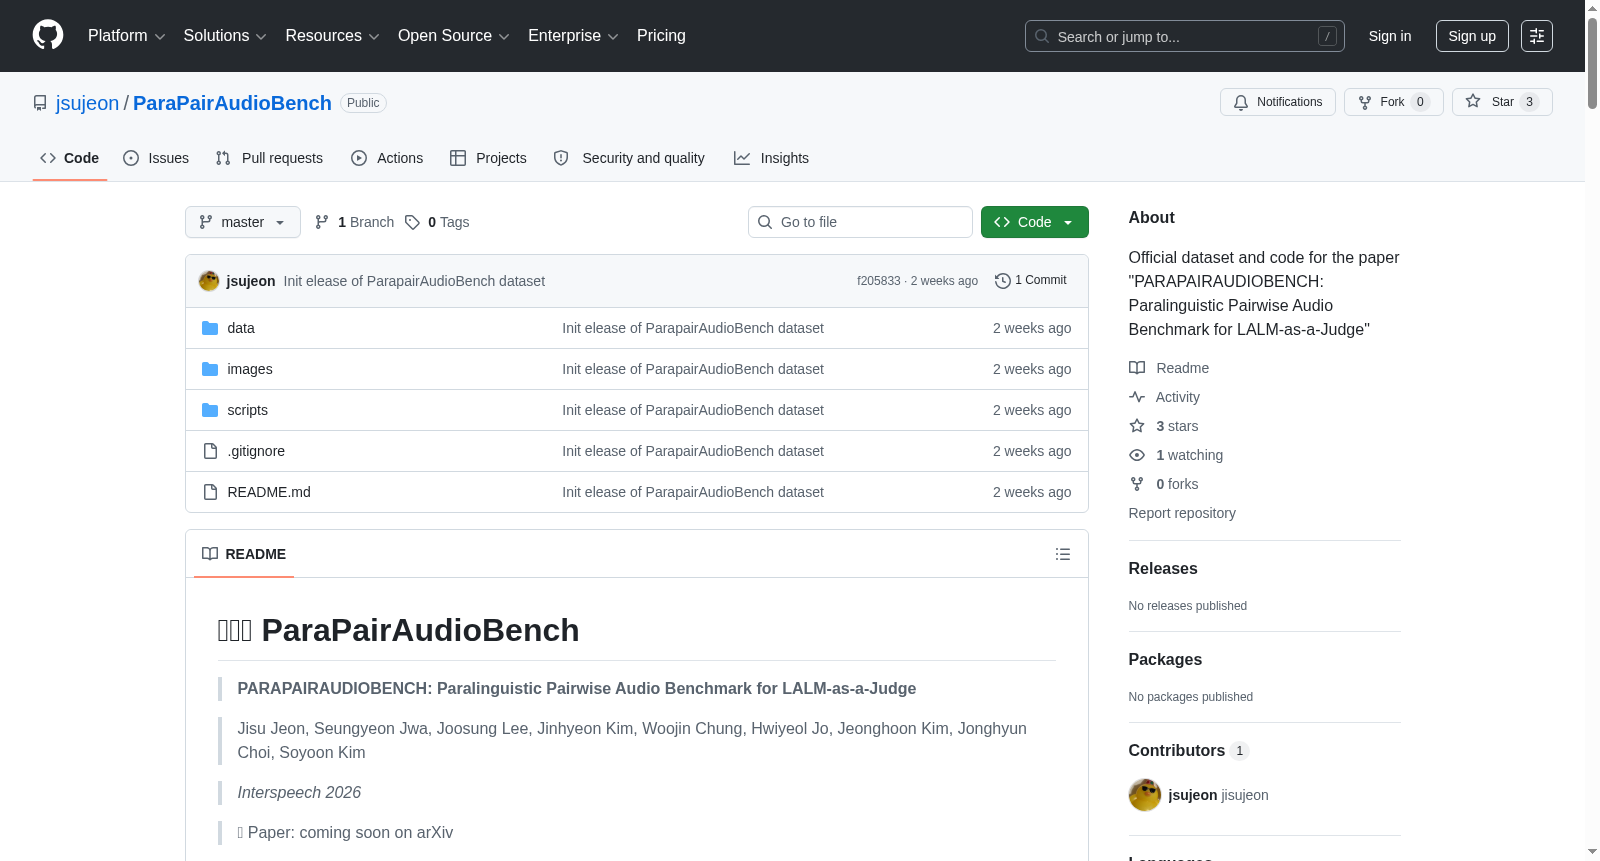The height and width of the screenshot is (861, 1600).
Task: Open the master branch selector dropdown
Action: point(243,222)
